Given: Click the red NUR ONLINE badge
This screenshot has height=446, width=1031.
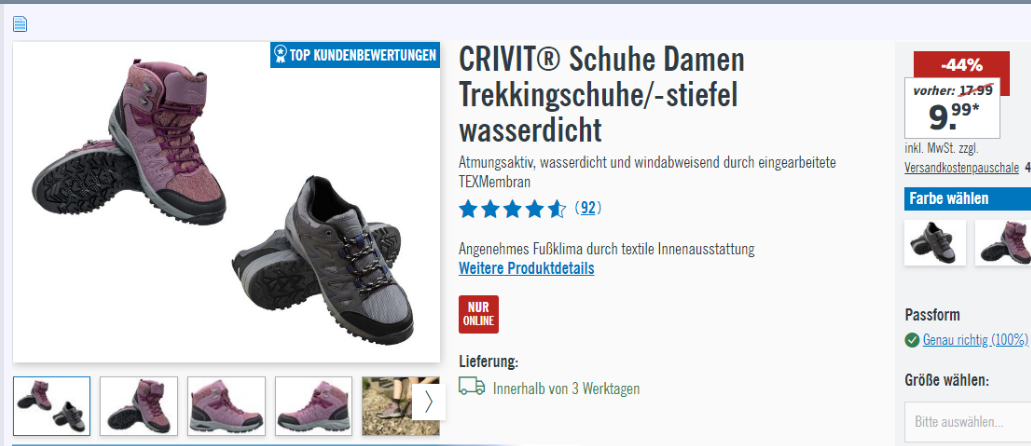Looking at the screenshot, I should click(479, 314).
